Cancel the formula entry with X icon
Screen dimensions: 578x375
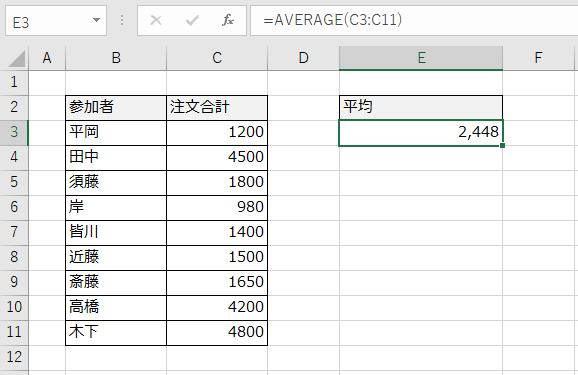(156, 20)
